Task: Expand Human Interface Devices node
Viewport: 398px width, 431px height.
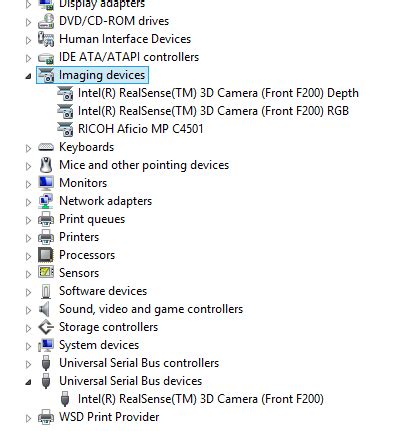Action: pyautogui.click(x=28, y=40)
